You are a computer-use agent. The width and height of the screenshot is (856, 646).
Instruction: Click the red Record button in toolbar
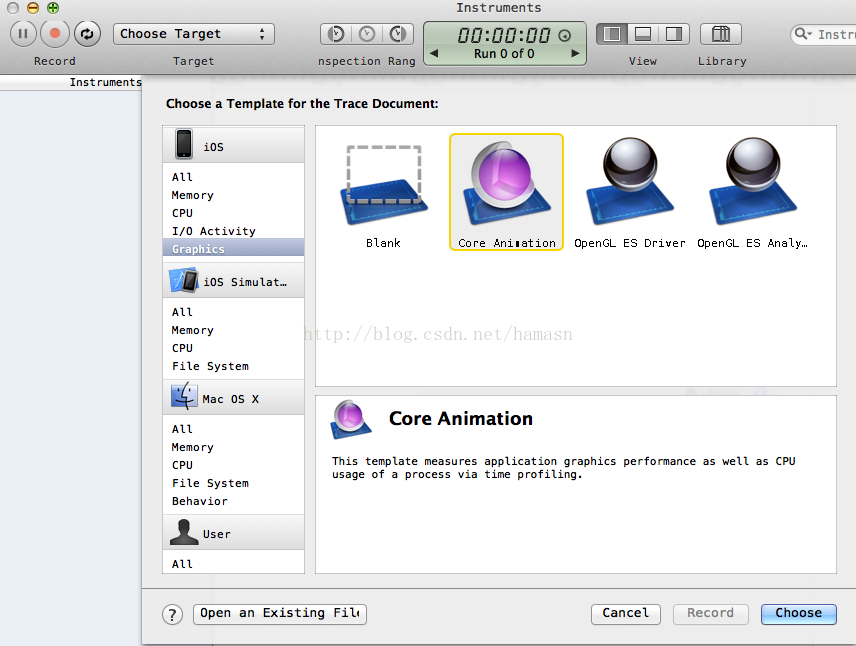click(55, 34)
